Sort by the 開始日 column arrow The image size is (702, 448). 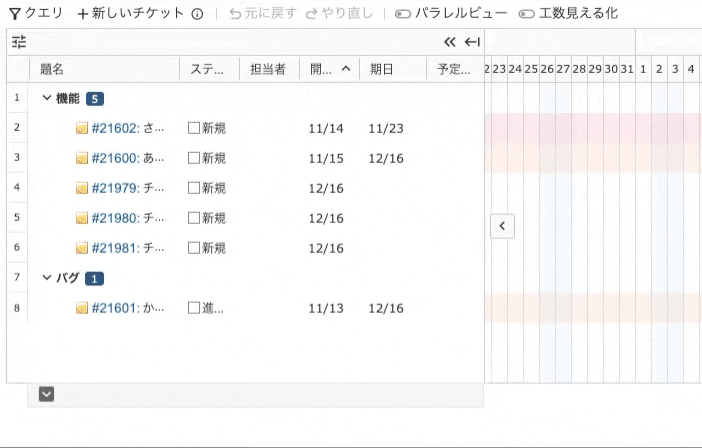coord(346,69)
